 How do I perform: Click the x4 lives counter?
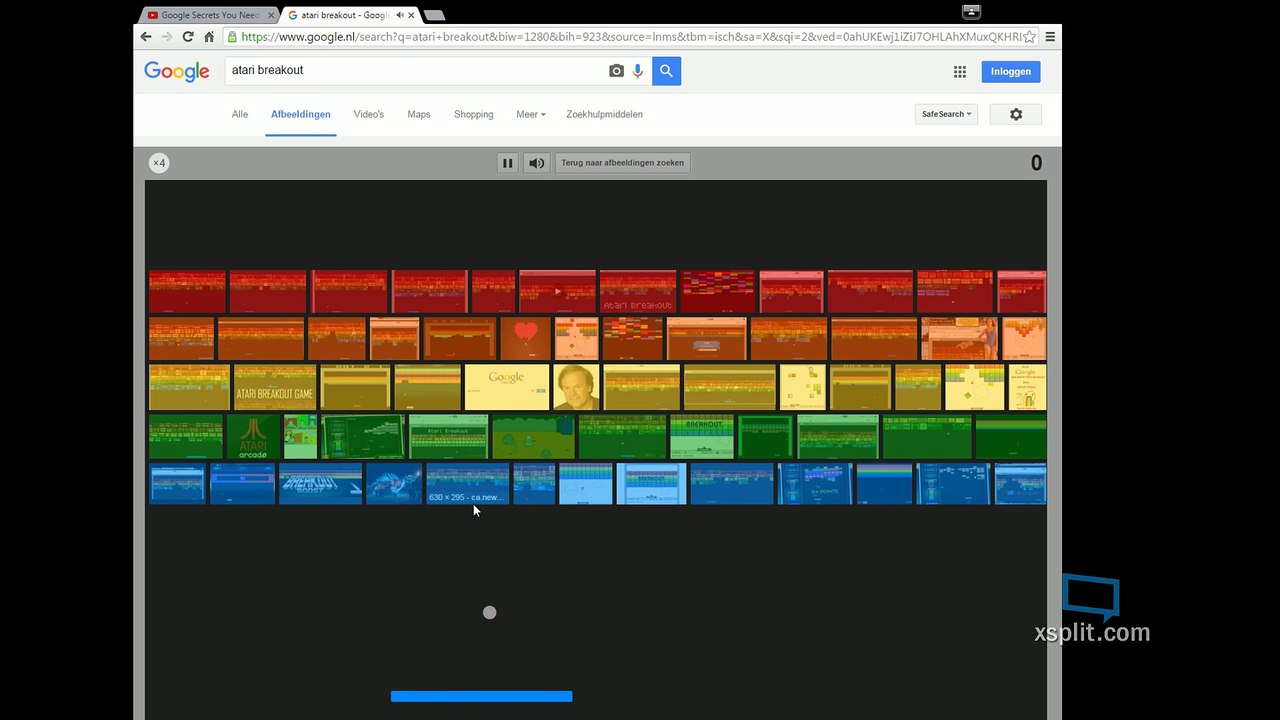click(x=159, y=163)
